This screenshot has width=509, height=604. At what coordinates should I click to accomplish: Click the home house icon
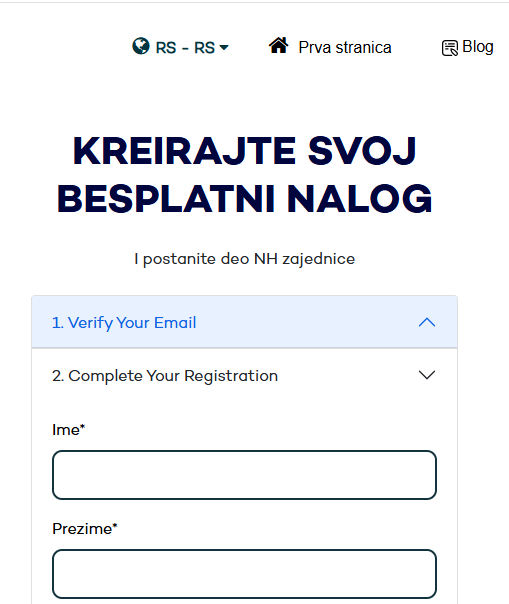click(279, 45)
